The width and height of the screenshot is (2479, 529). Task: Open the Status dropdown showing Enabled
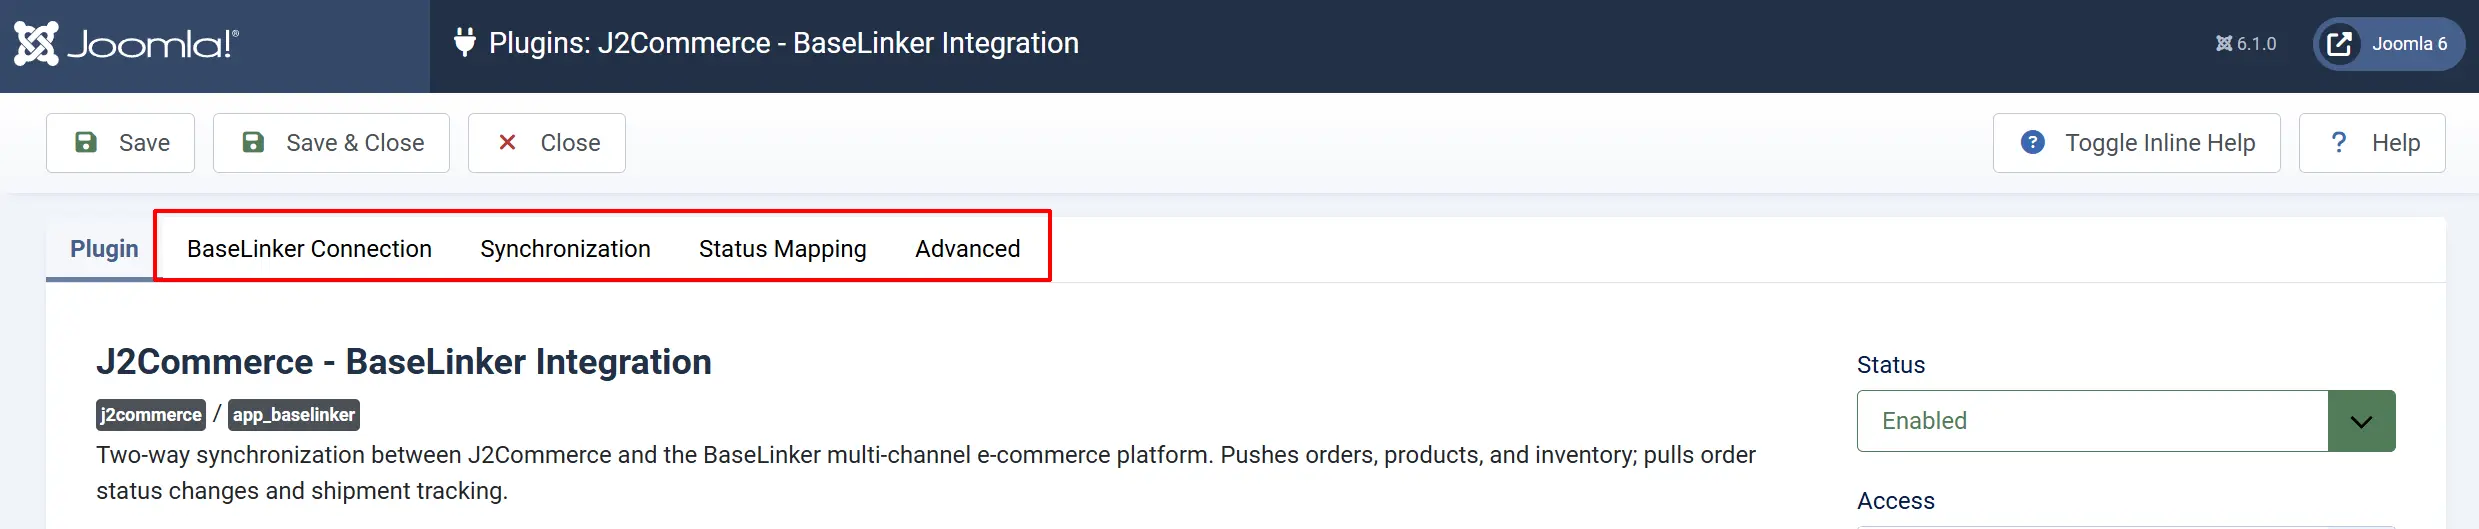pos(2126,421)
